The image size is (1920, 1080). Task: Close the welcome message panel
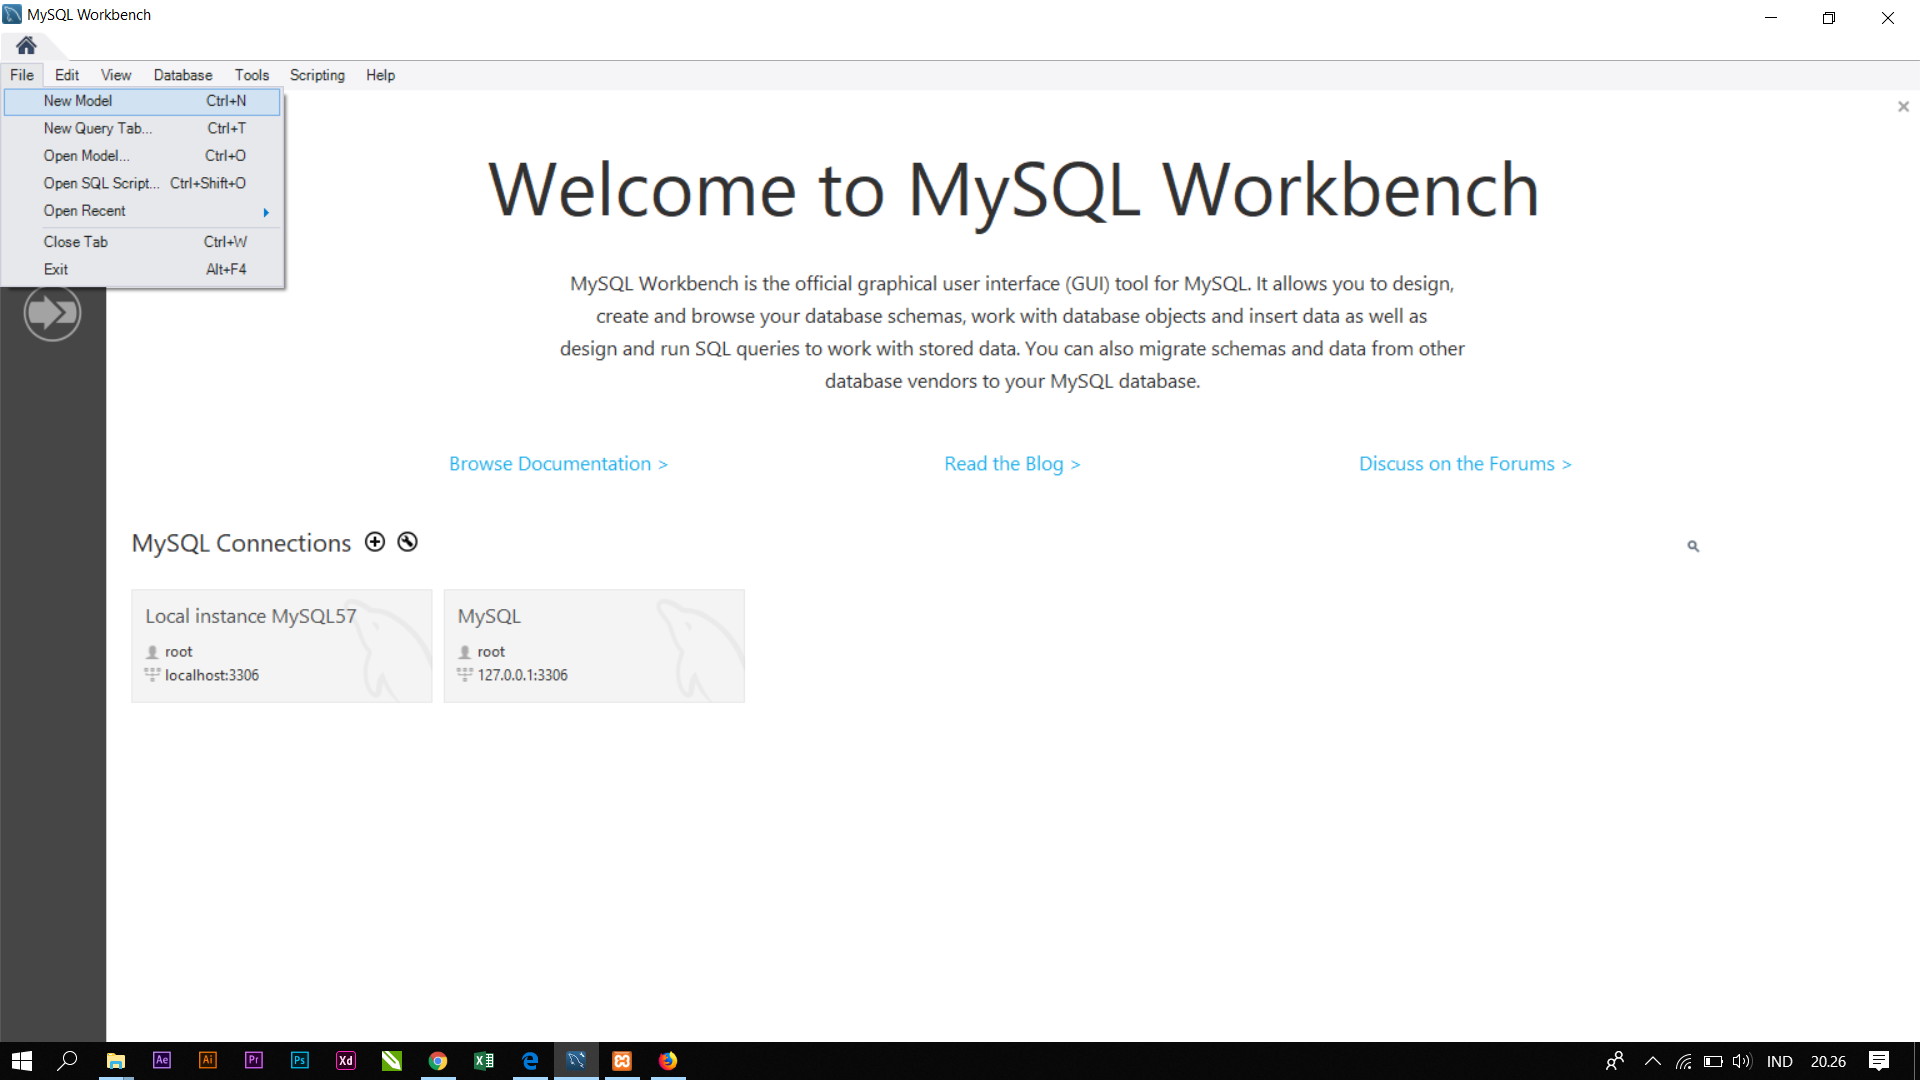coord(1903,107)
